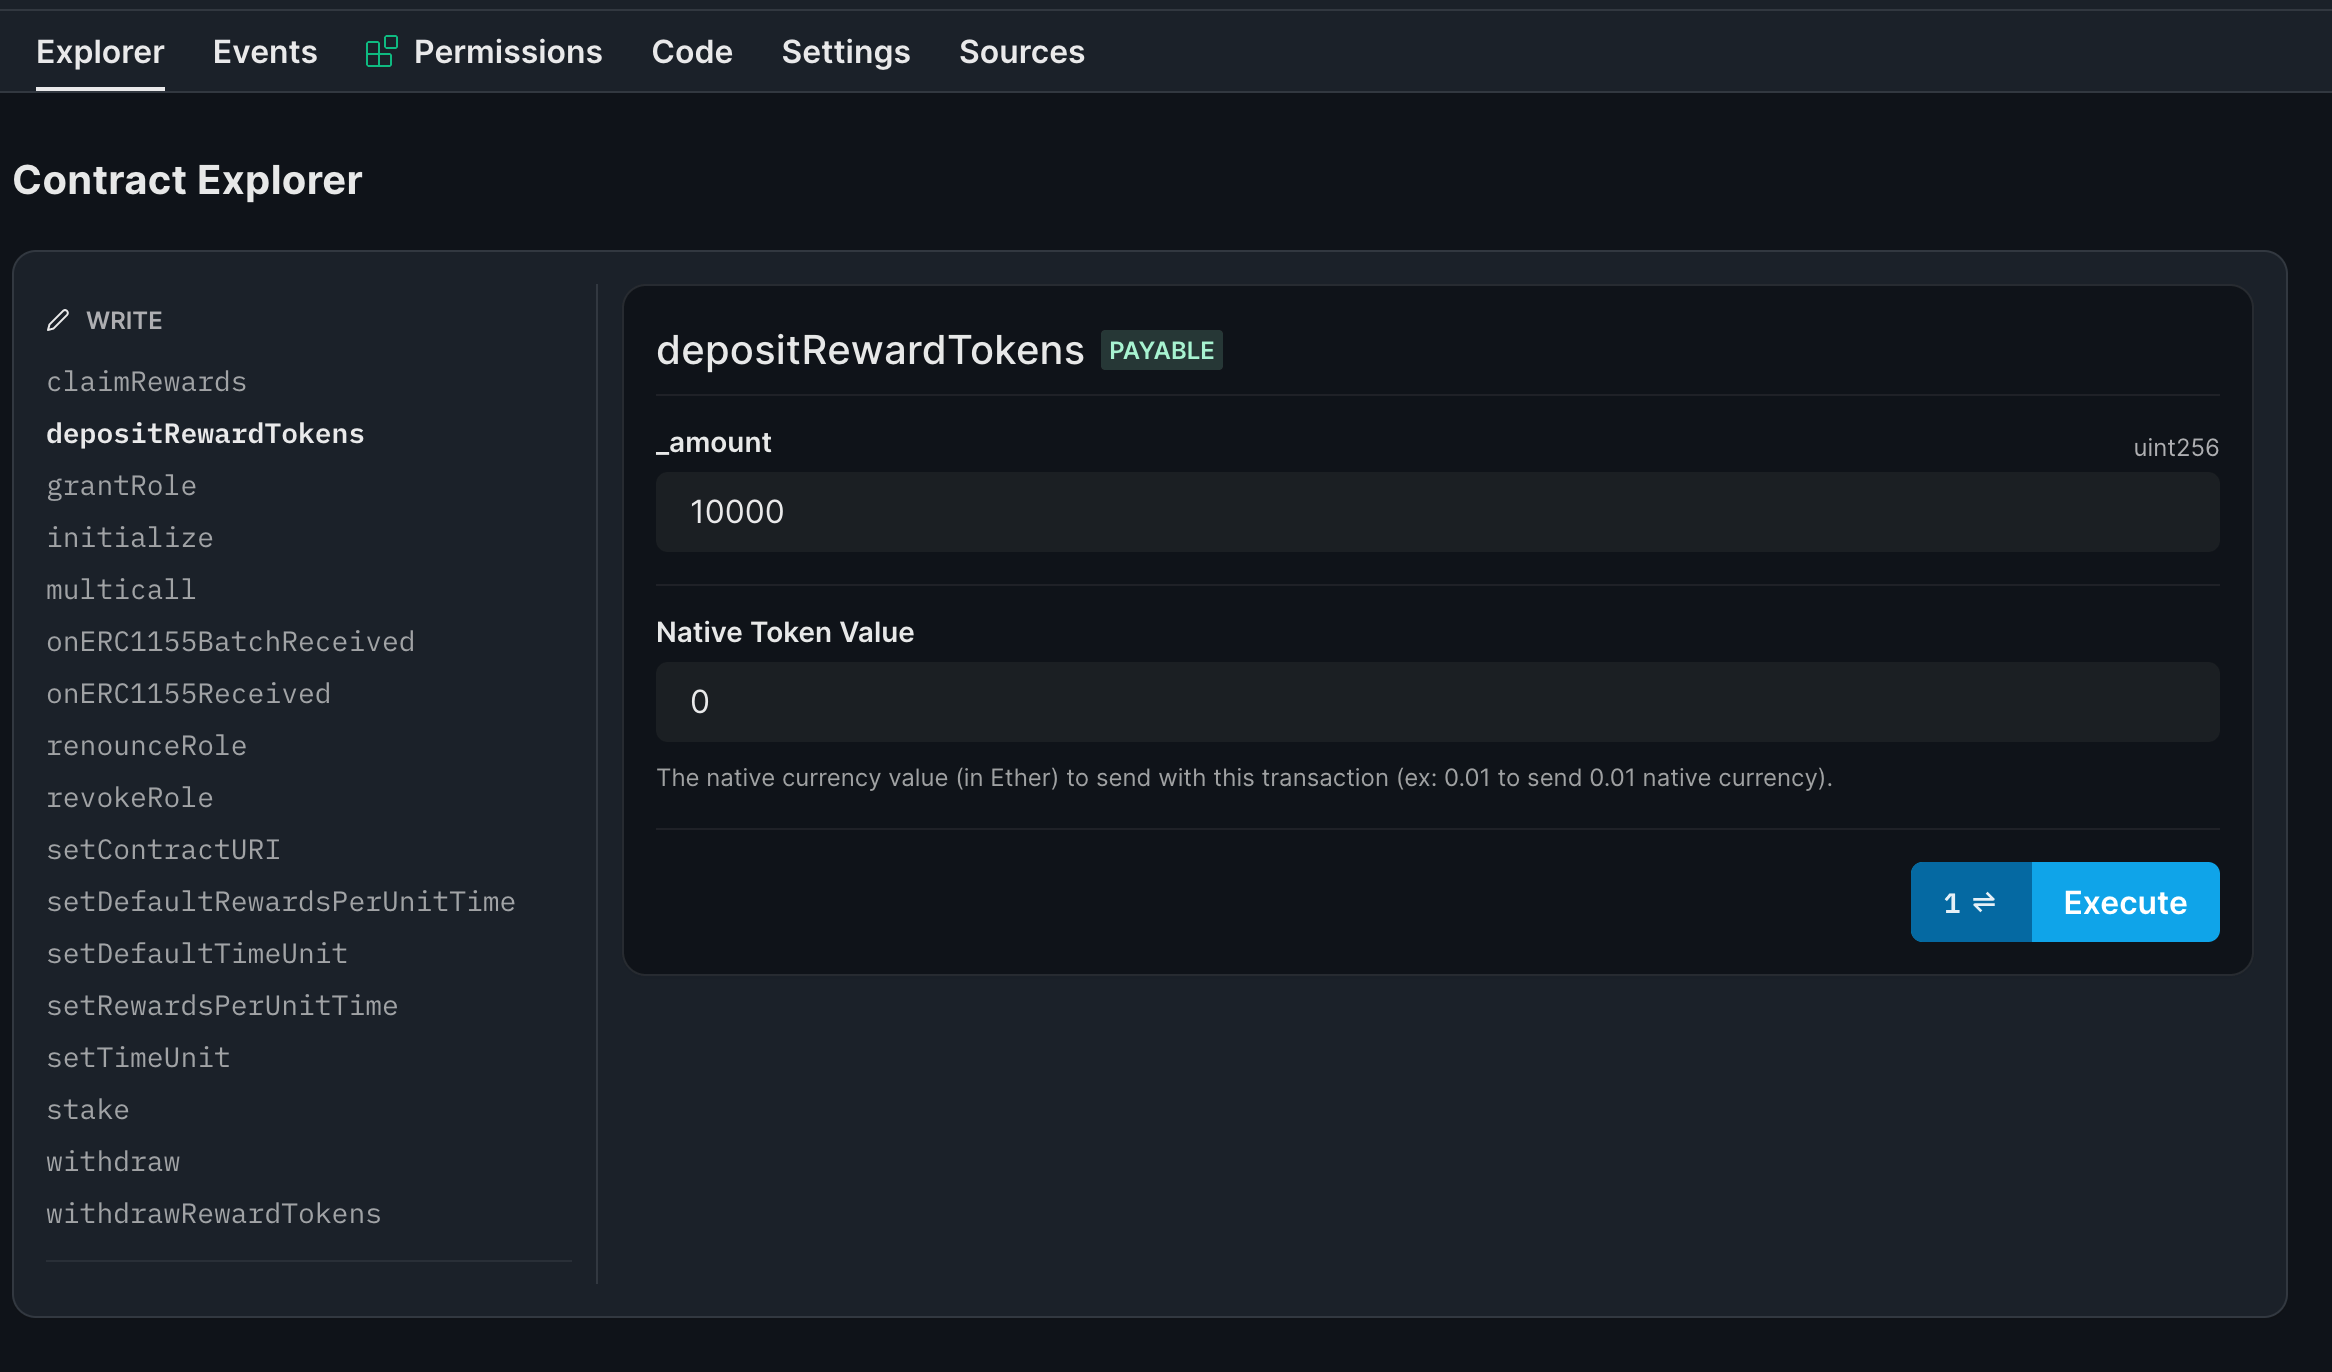Screen dimensions: 2332x1372
Task: Select stake from the write functions list
Action: coord(87,1109)
